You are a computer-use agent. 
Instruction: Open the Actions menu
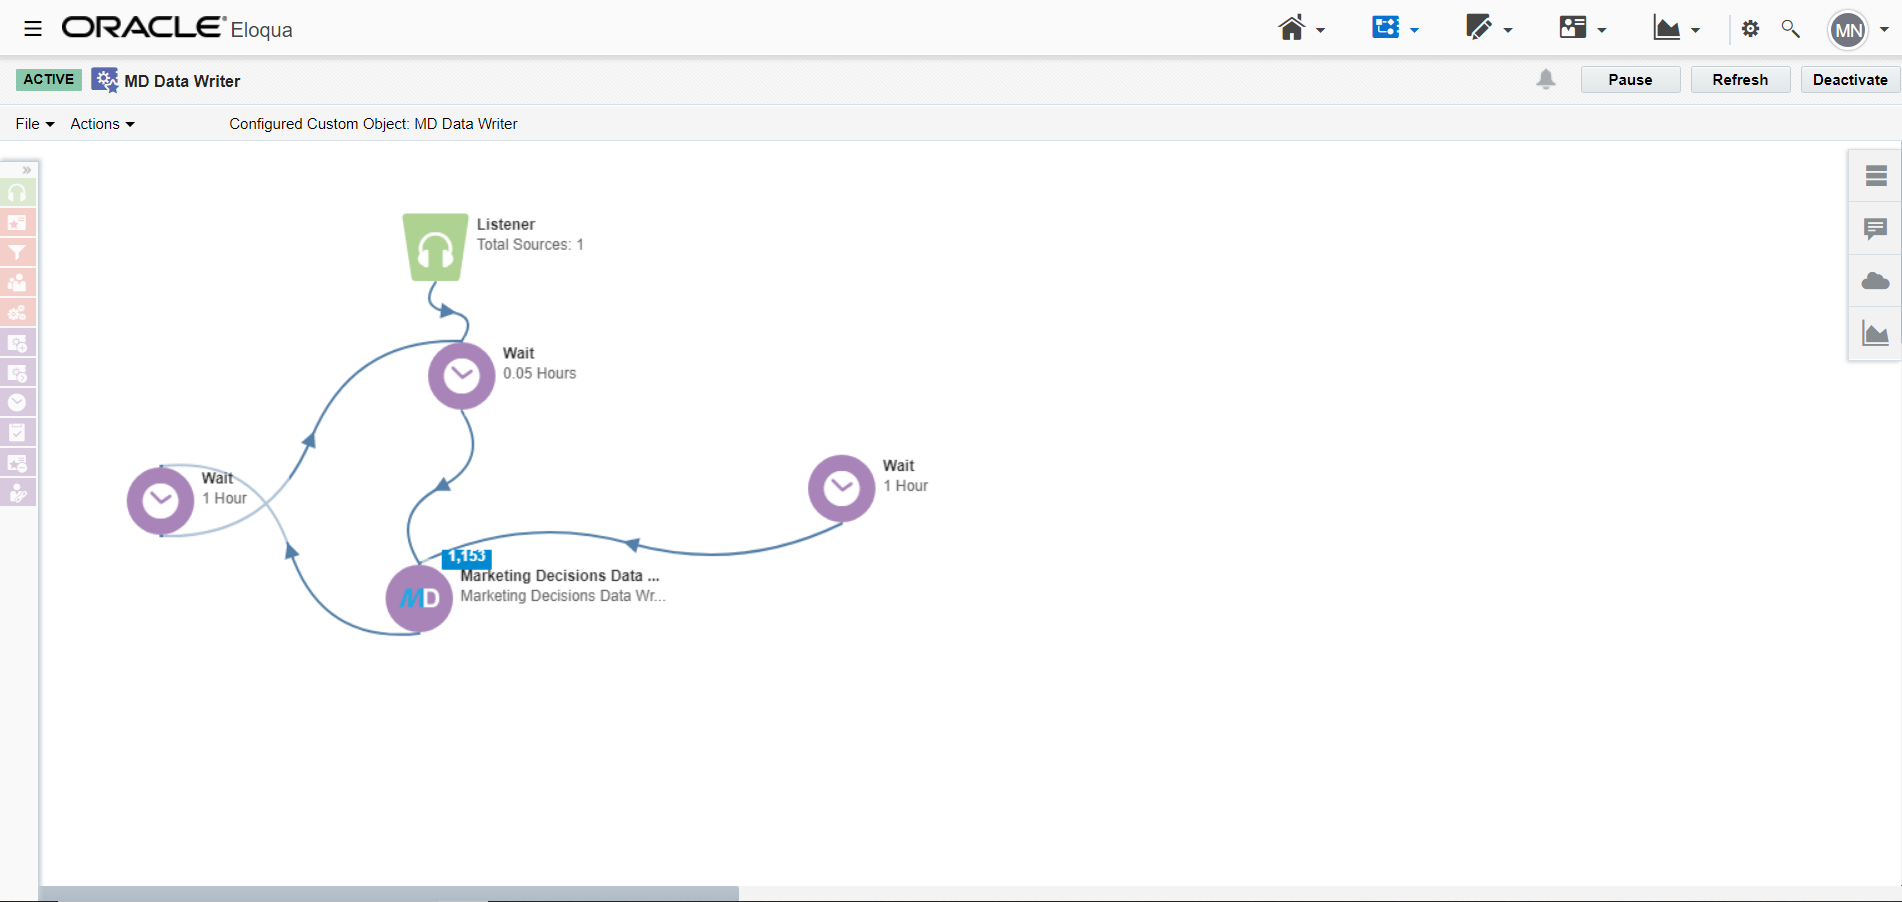(102, 124)
